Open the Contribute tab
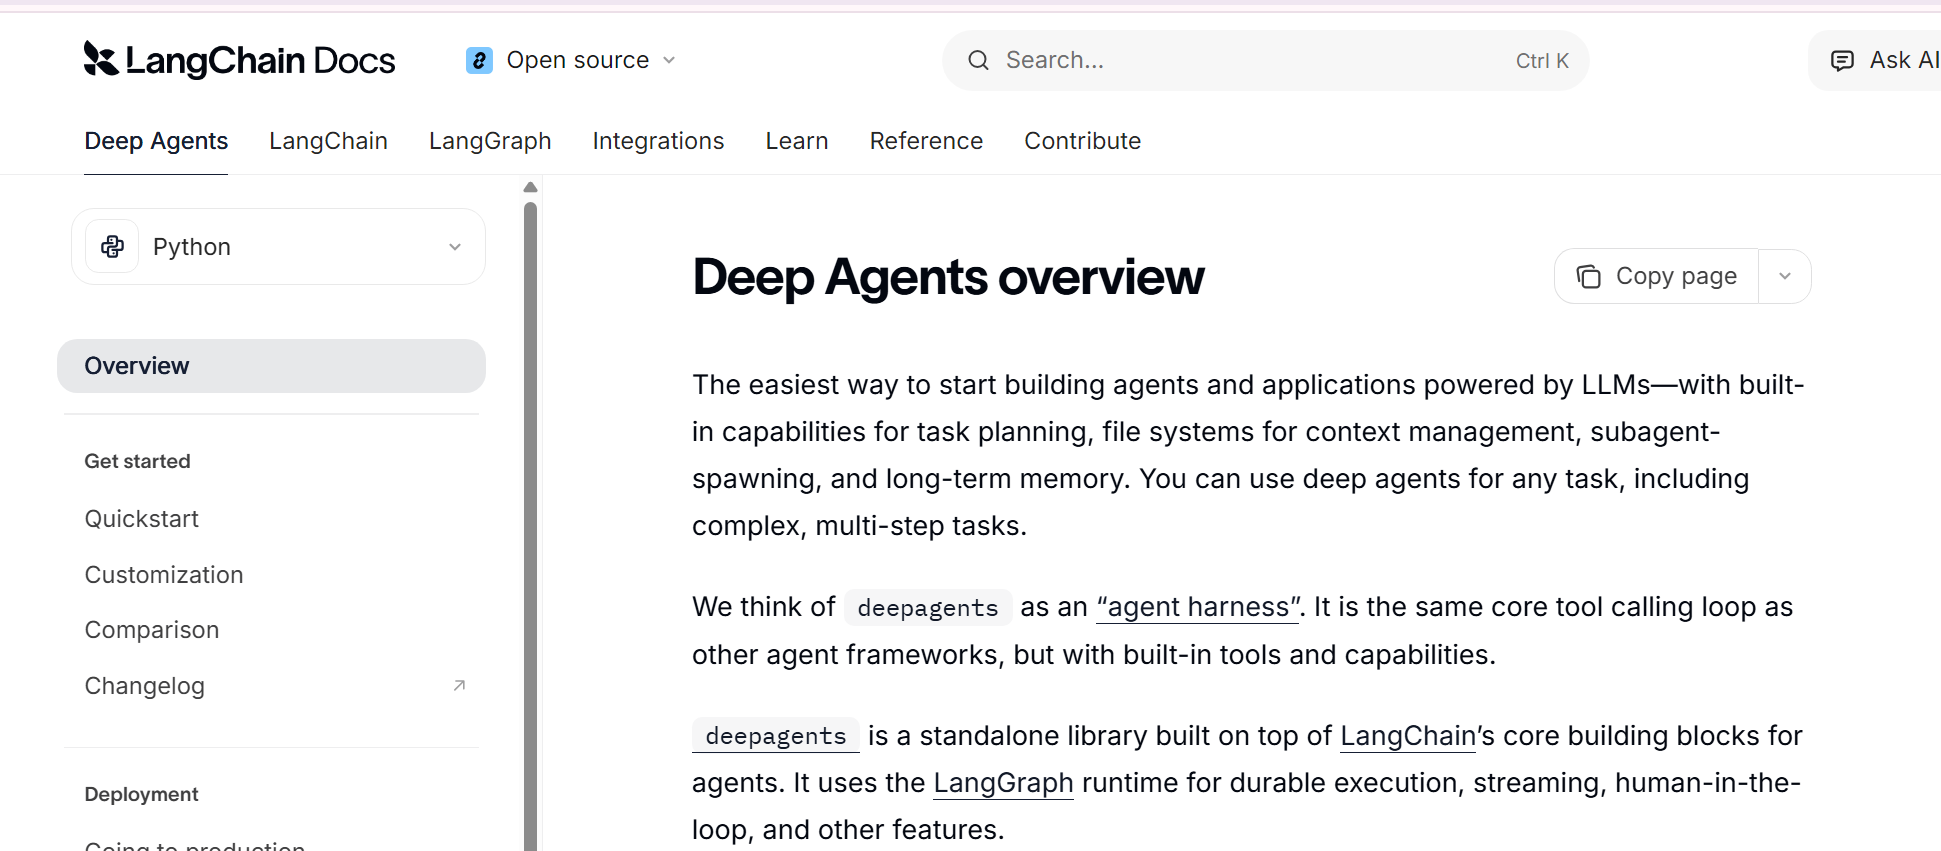The height and width of the screenshot is (851, 1941). [1082, 141]
